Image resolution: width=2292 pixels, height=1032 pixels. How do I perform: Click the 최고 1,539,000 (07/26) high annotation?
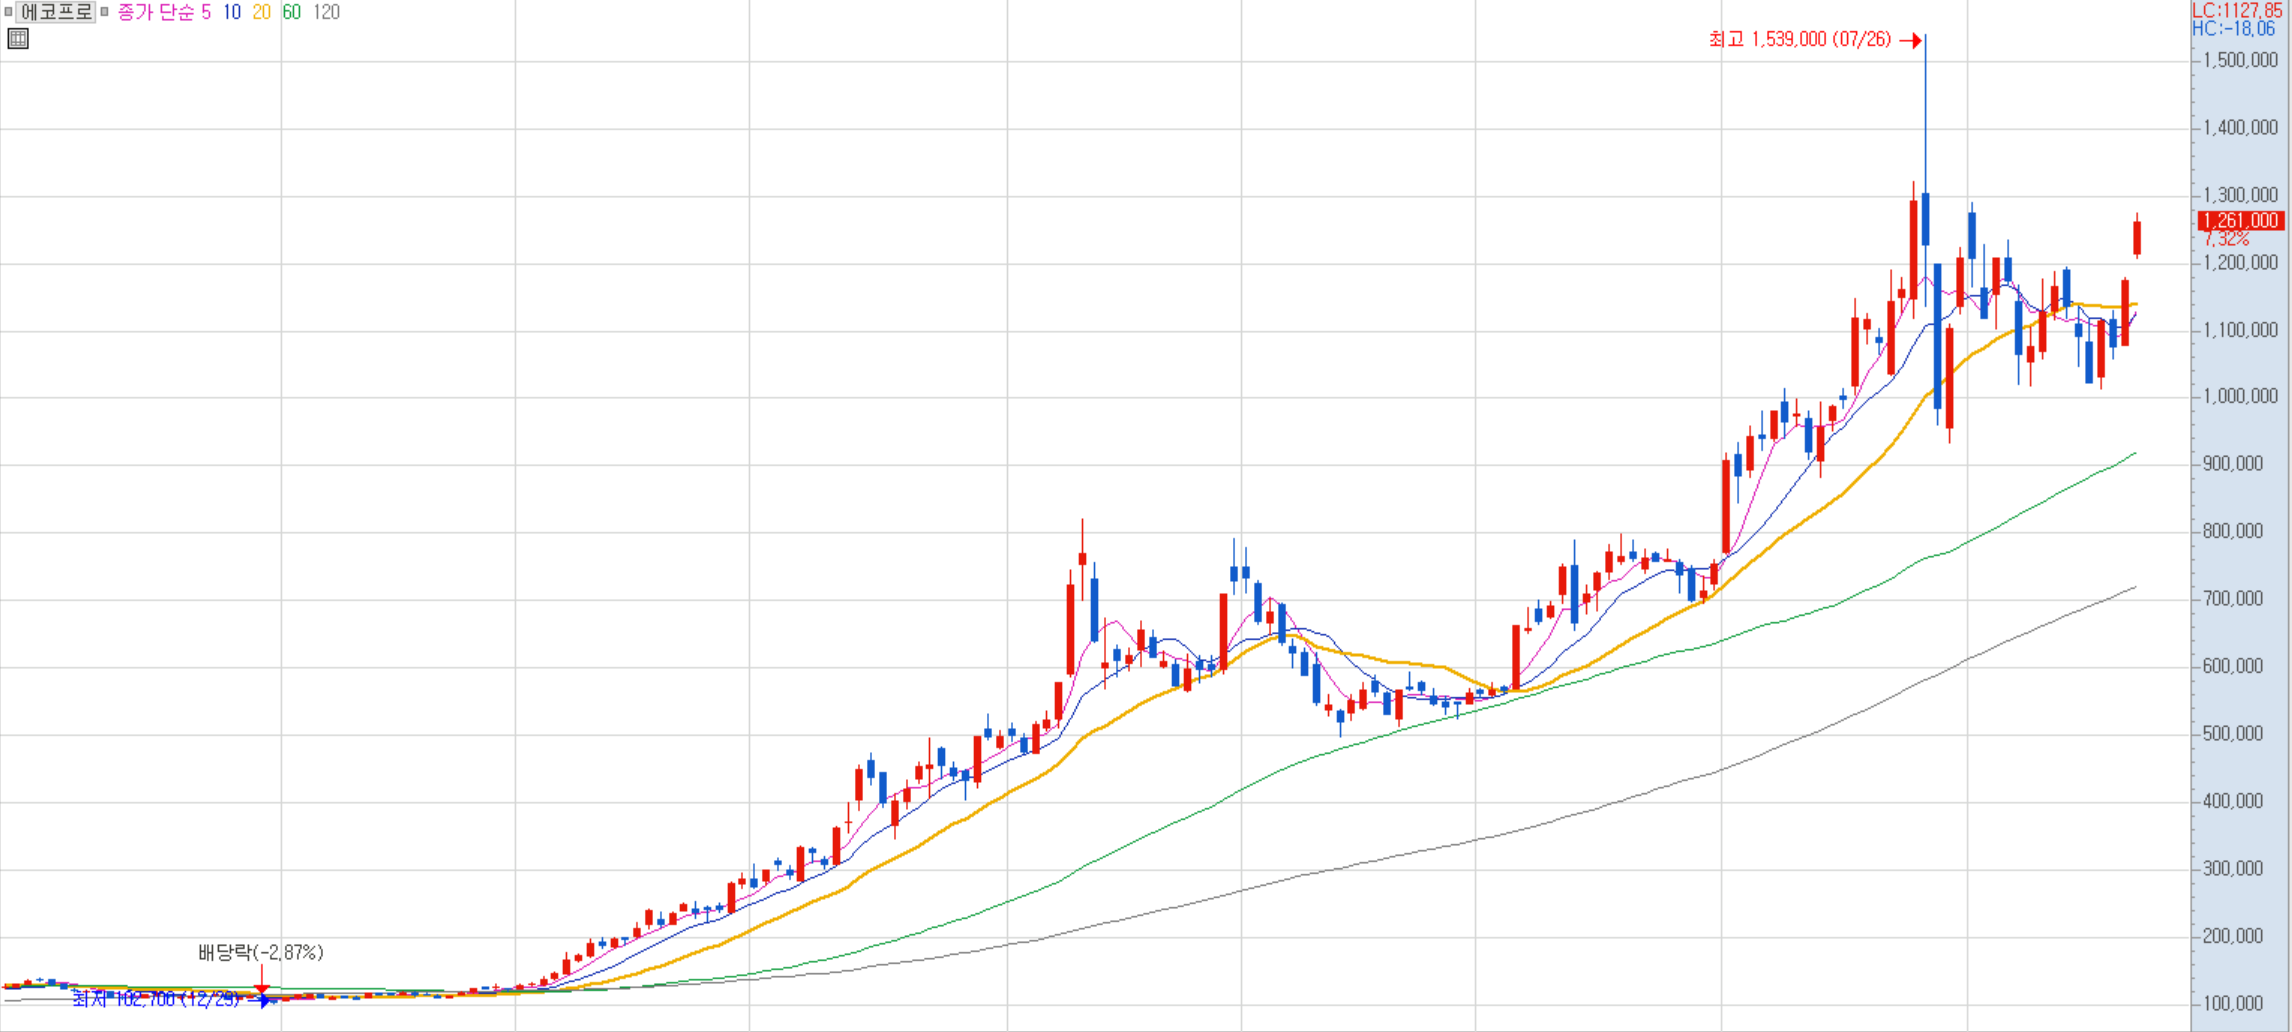pyautogui.click(x=1800, y=40)
